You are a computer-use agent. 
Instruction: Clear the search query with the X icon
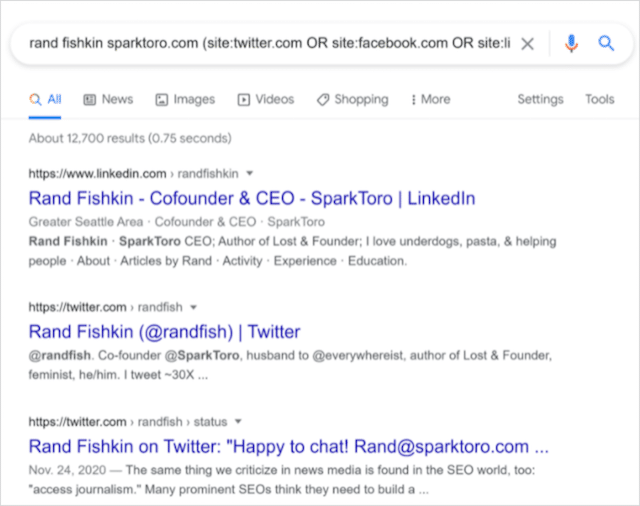[x=528, y=44]
